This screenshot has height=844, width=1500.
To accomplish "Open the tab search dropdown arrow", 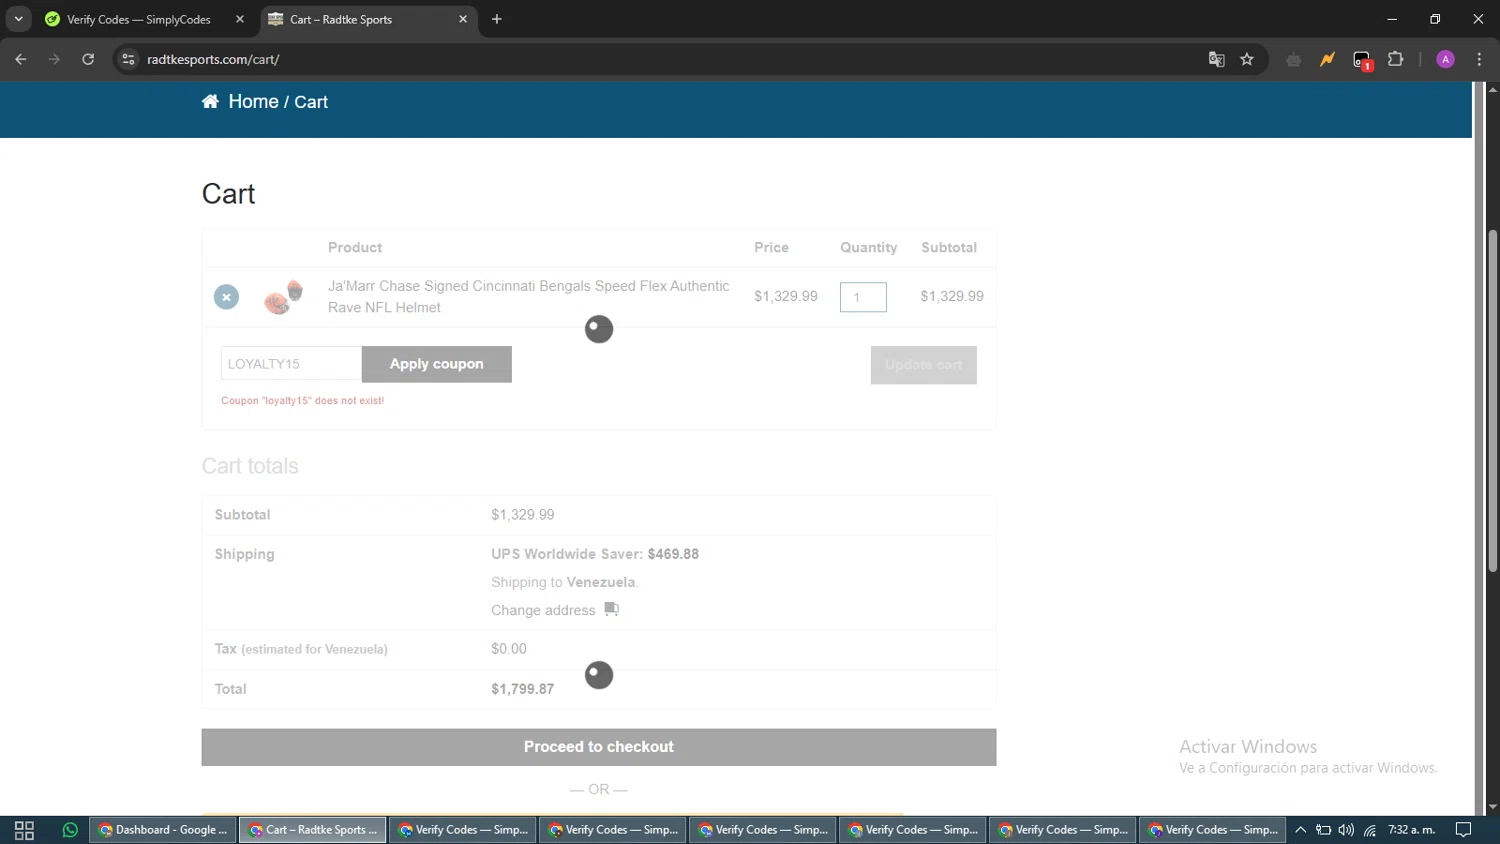I will point(18,19).
